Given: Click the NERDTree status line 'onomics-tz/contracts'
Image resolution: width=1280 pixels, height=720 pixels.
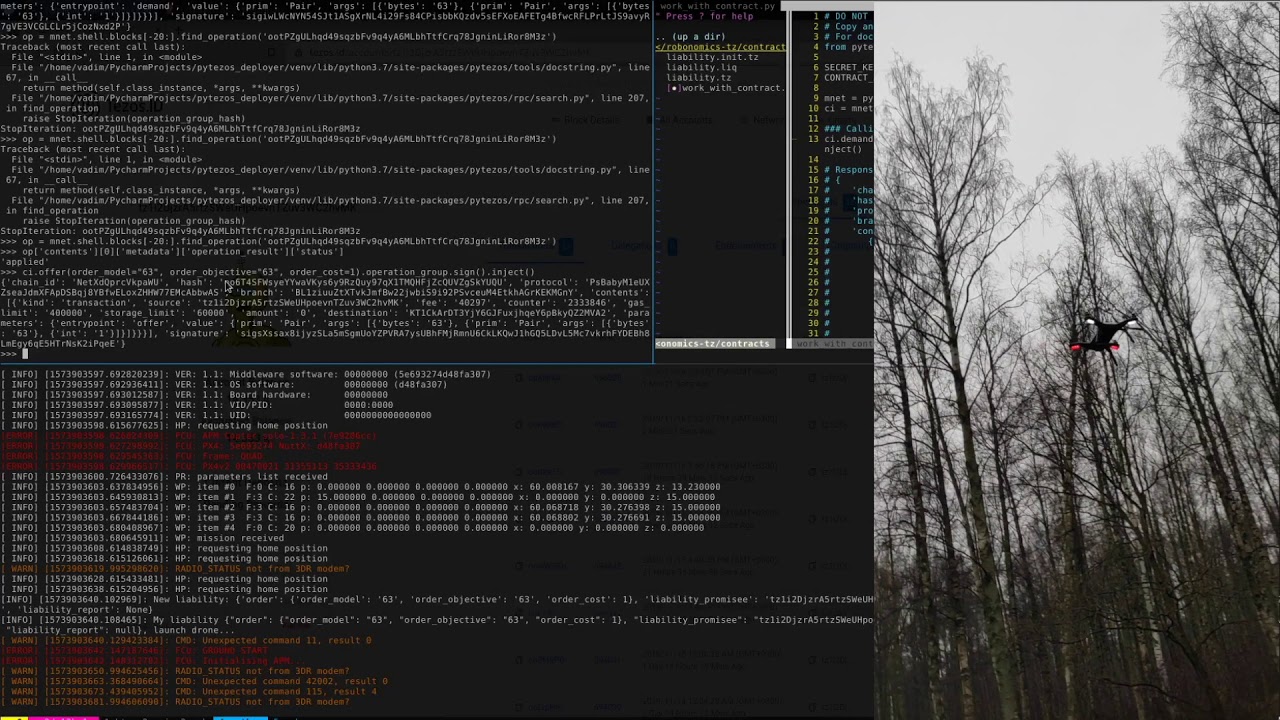Looking at the screenshot, I should [713, 343].
